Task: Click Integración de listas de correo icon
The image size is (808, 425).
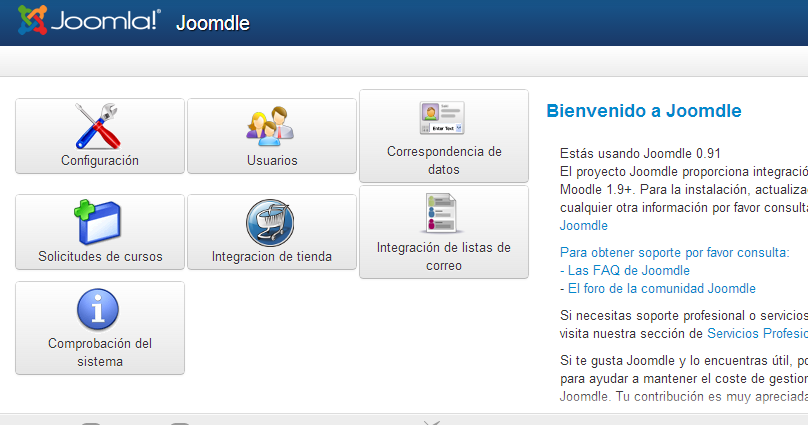Action: pos(443,213)
